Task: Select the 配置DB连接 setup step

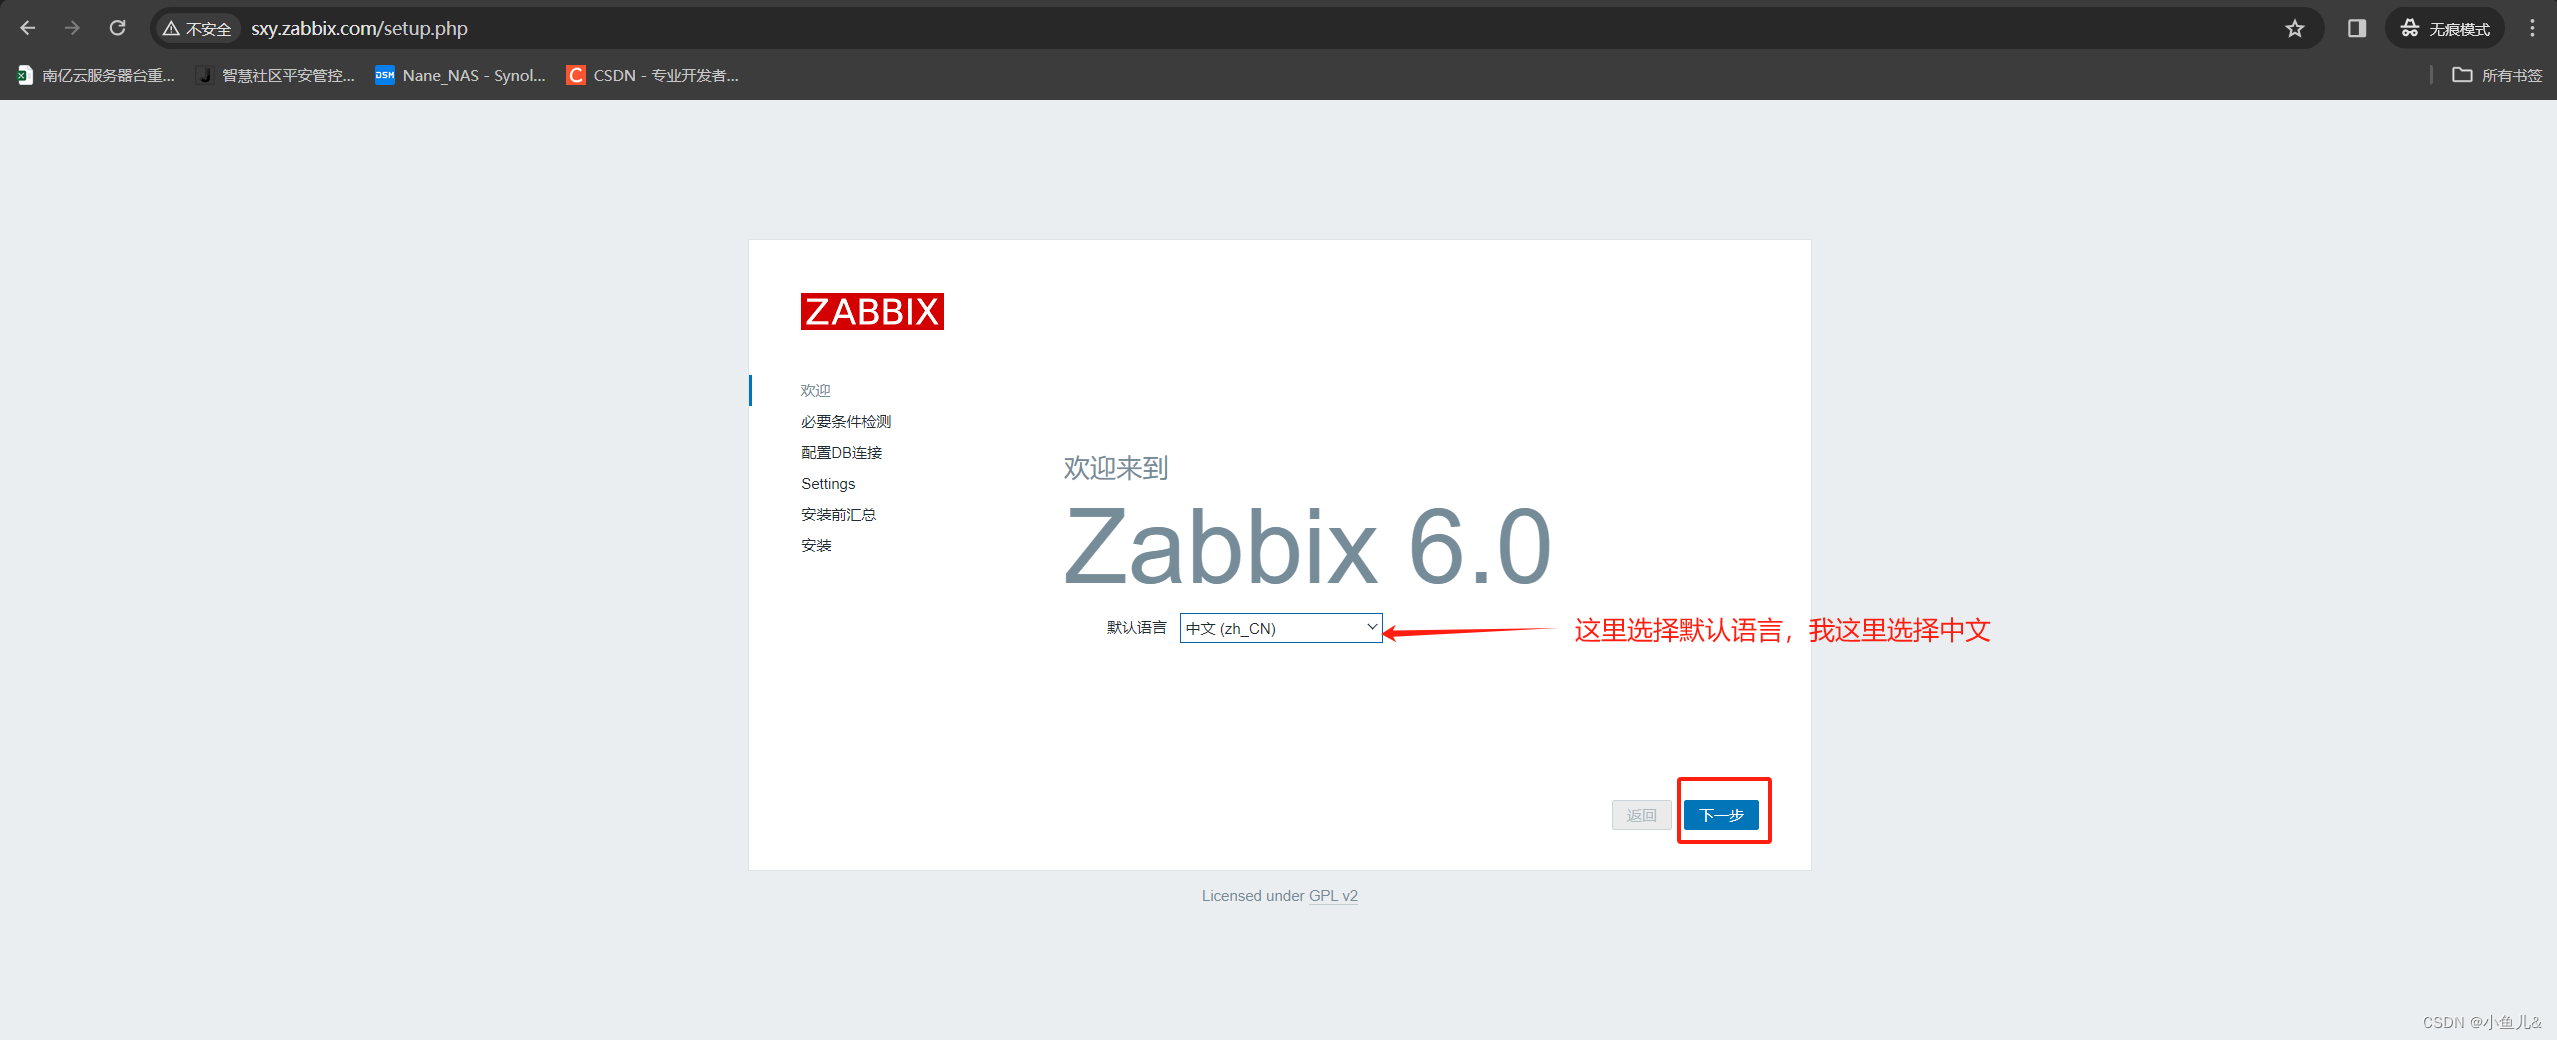Action: tap(841, 452)
